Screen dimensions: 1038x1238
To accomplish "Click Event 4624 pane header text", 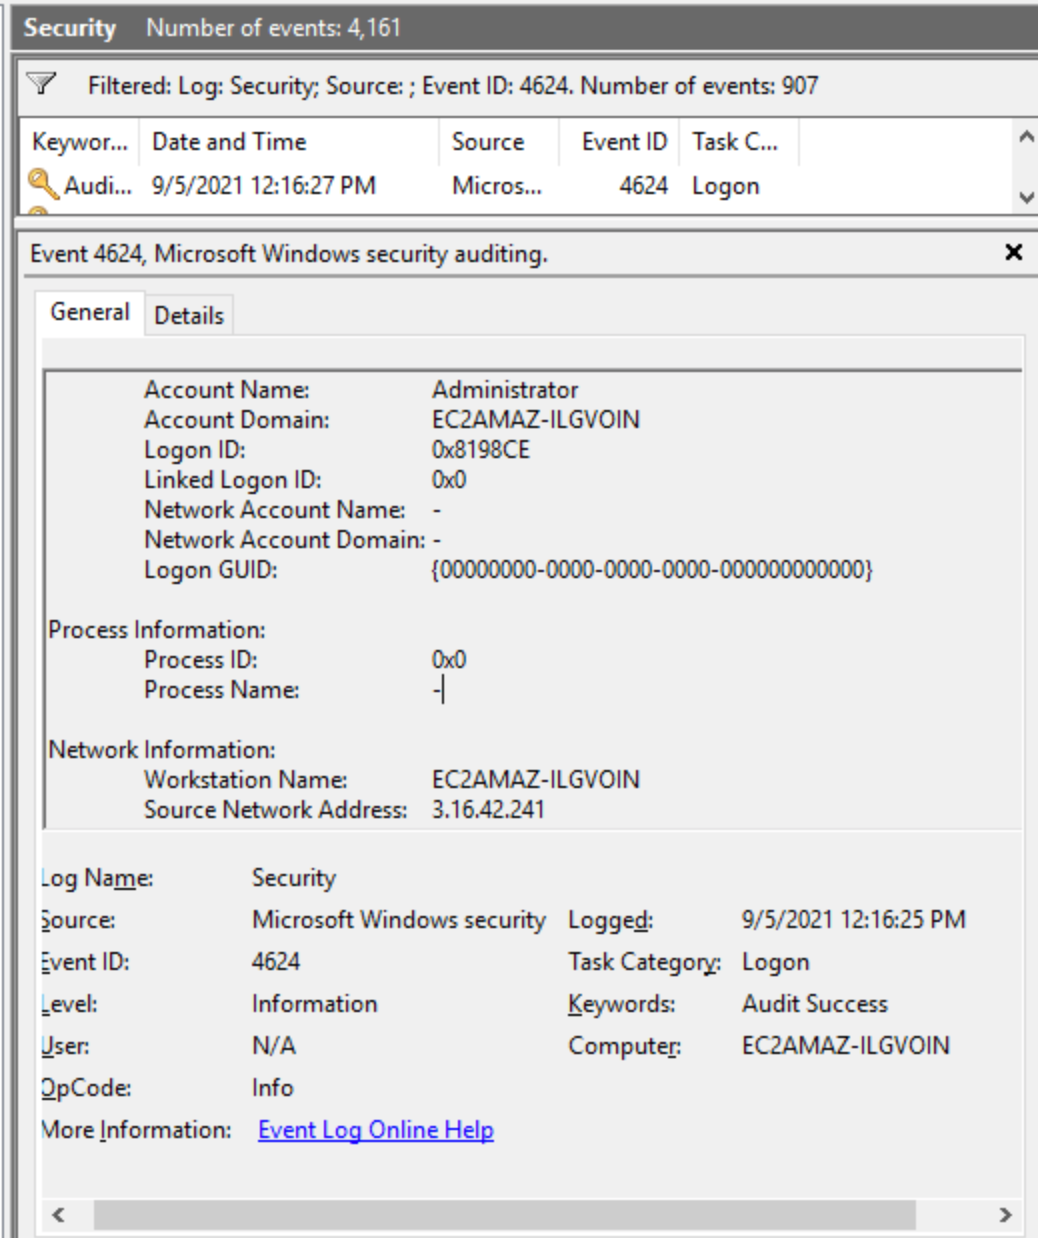I will point(289,254).
